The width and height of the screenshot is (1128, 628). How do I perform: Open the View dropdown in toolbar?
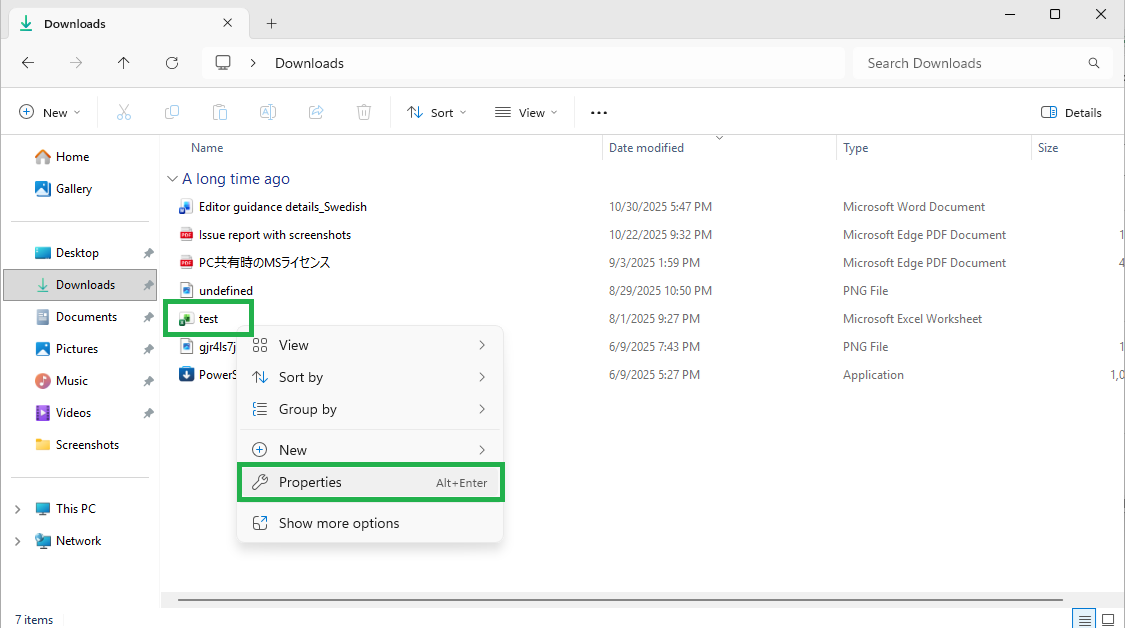(526, 112)
